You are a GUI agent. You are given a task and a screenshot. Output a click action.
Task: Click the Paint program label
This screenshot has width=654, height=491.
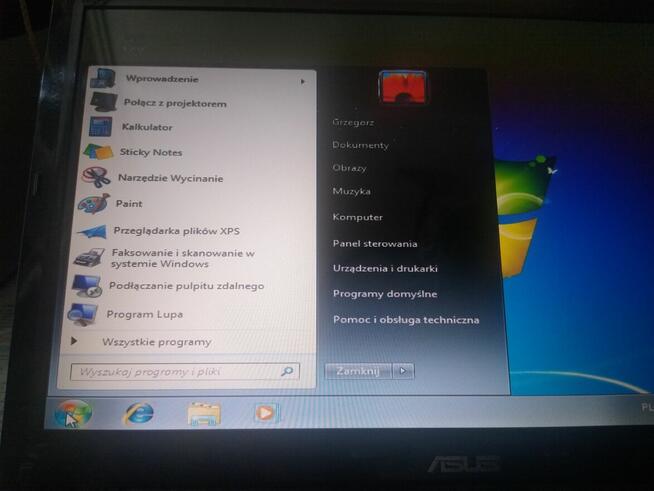(x=129, y=204)
